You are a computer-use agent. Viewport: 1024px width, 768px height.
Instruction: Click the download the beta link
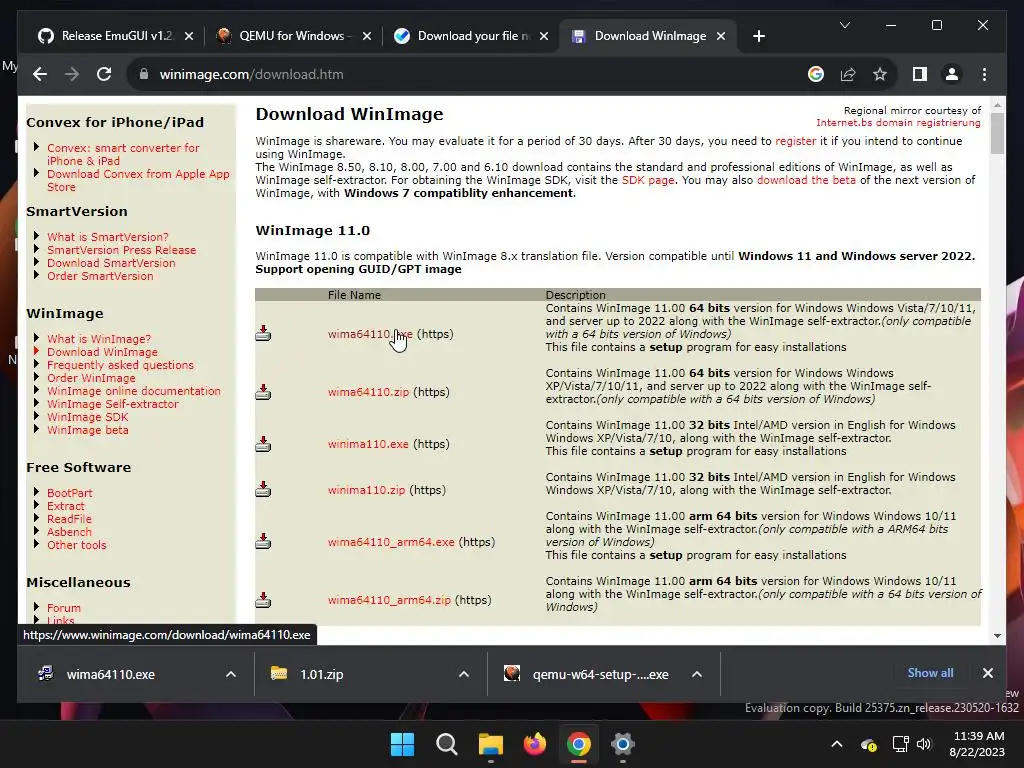click(x=806, y=180)
